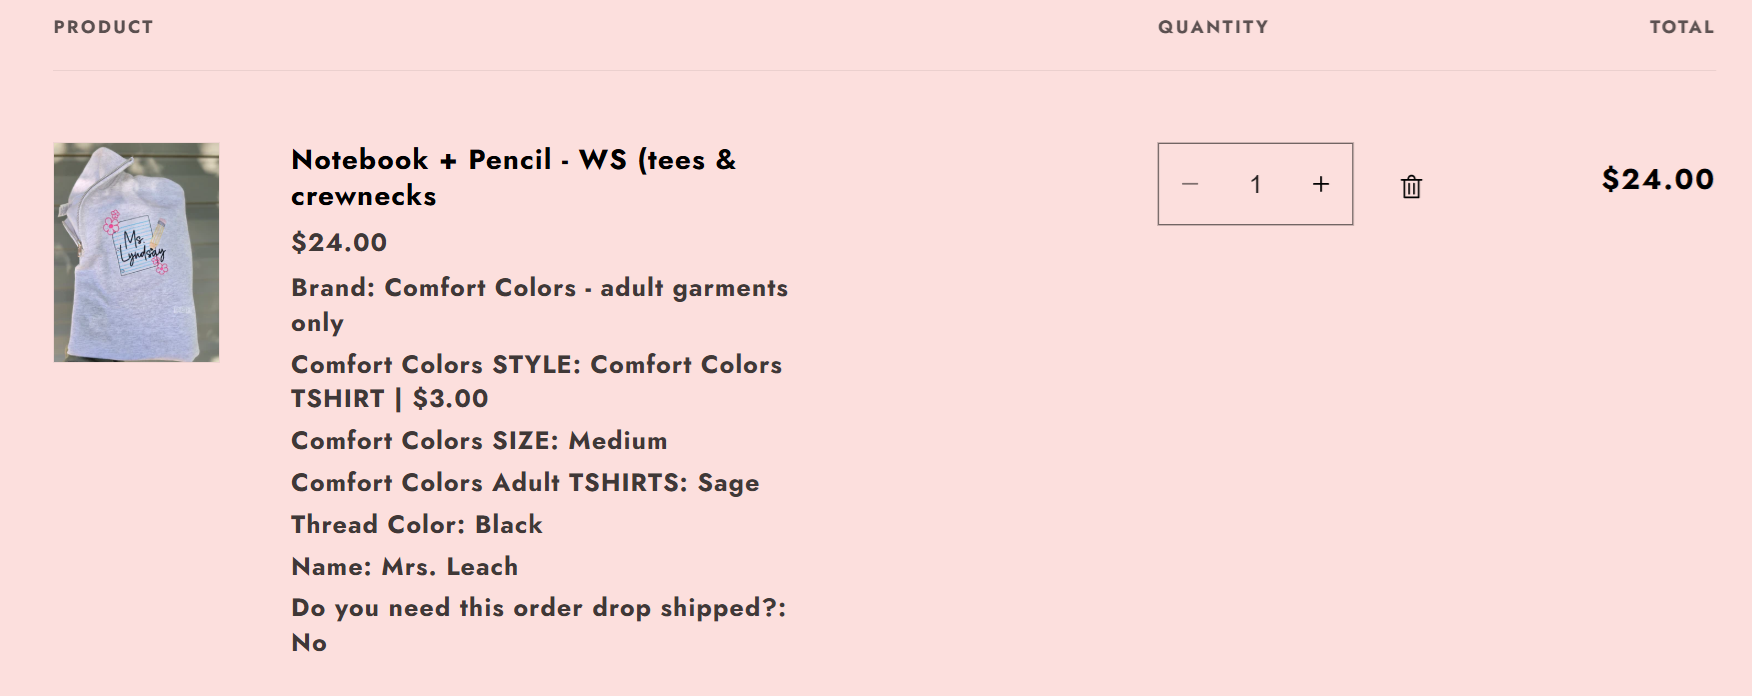The height and width of the screenshot is (696, 1752).
Task: Open the gray sweatshirt product thumbnail
Action: pyautogui.click(x=136, y=252)
